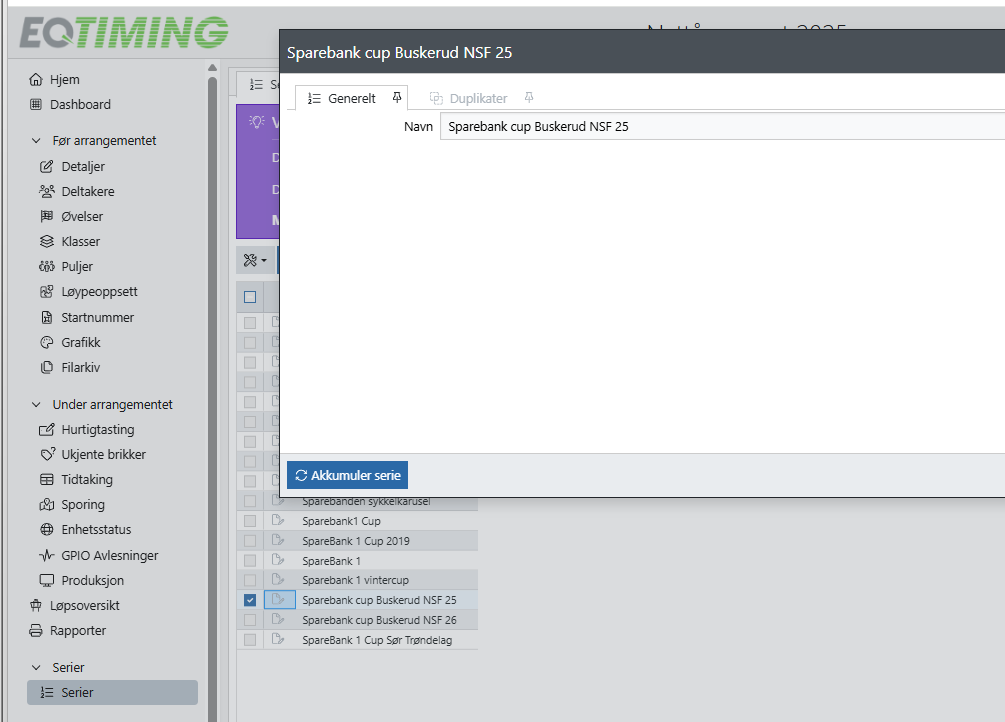Viewport: 1005px width, 722px height.
Task: Open Løypeoppsett page
Action: tap(88, 292)
